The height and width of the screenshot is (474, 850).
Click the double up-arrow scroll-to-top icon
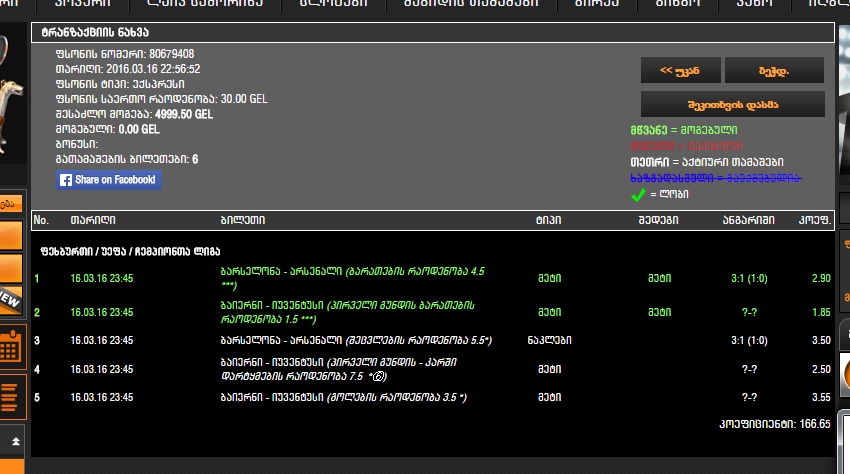[15, 441]
